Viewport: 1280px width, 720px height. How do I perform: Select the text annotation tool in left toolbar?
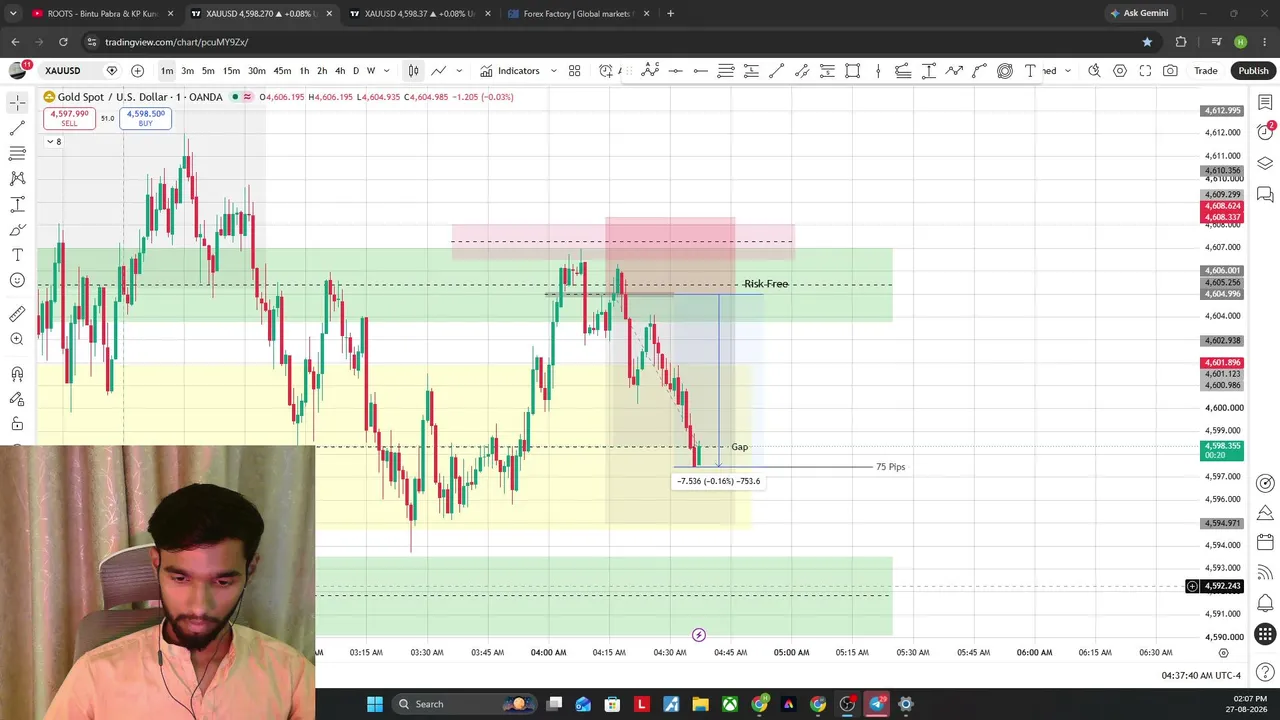coord(17,255)
